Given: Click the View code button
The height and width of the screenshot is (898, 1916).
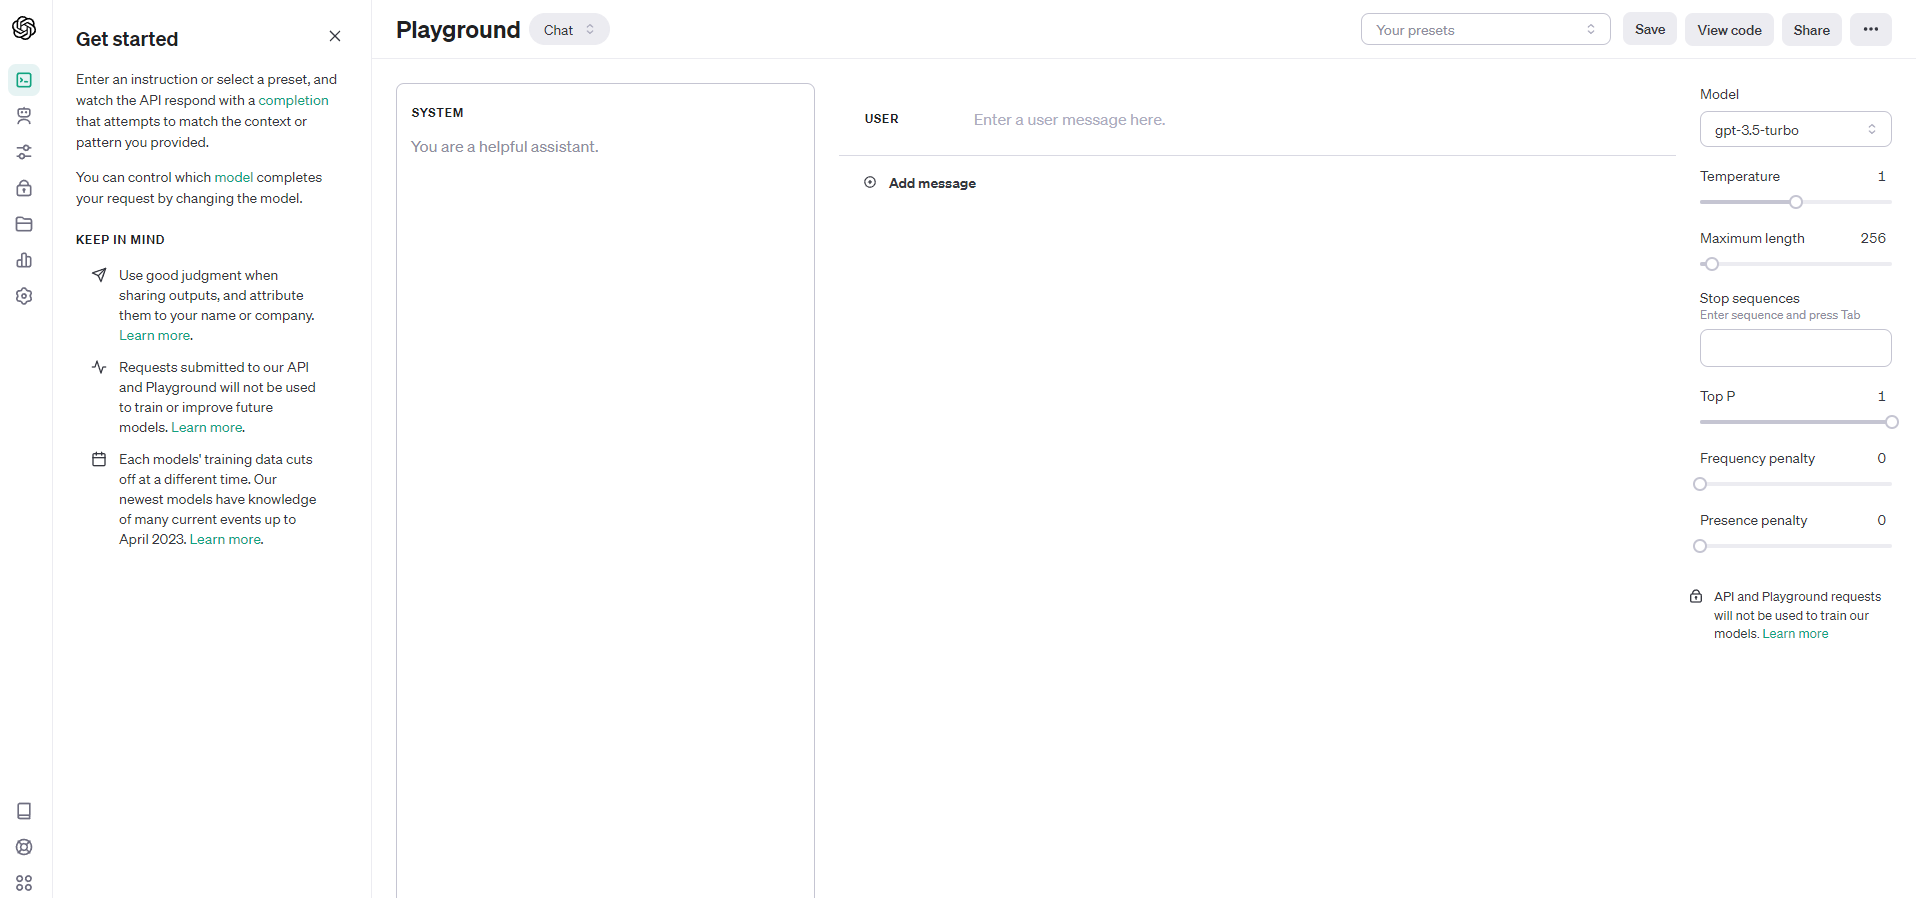Looking at the screenshot, I should click(1729, 30).
